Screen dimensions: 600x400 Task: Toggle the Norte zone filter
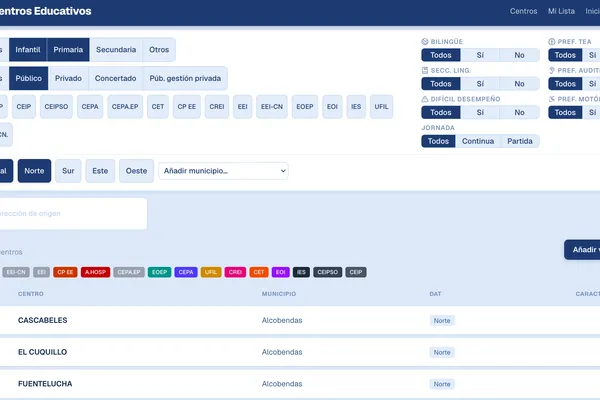tap(34, 171)
